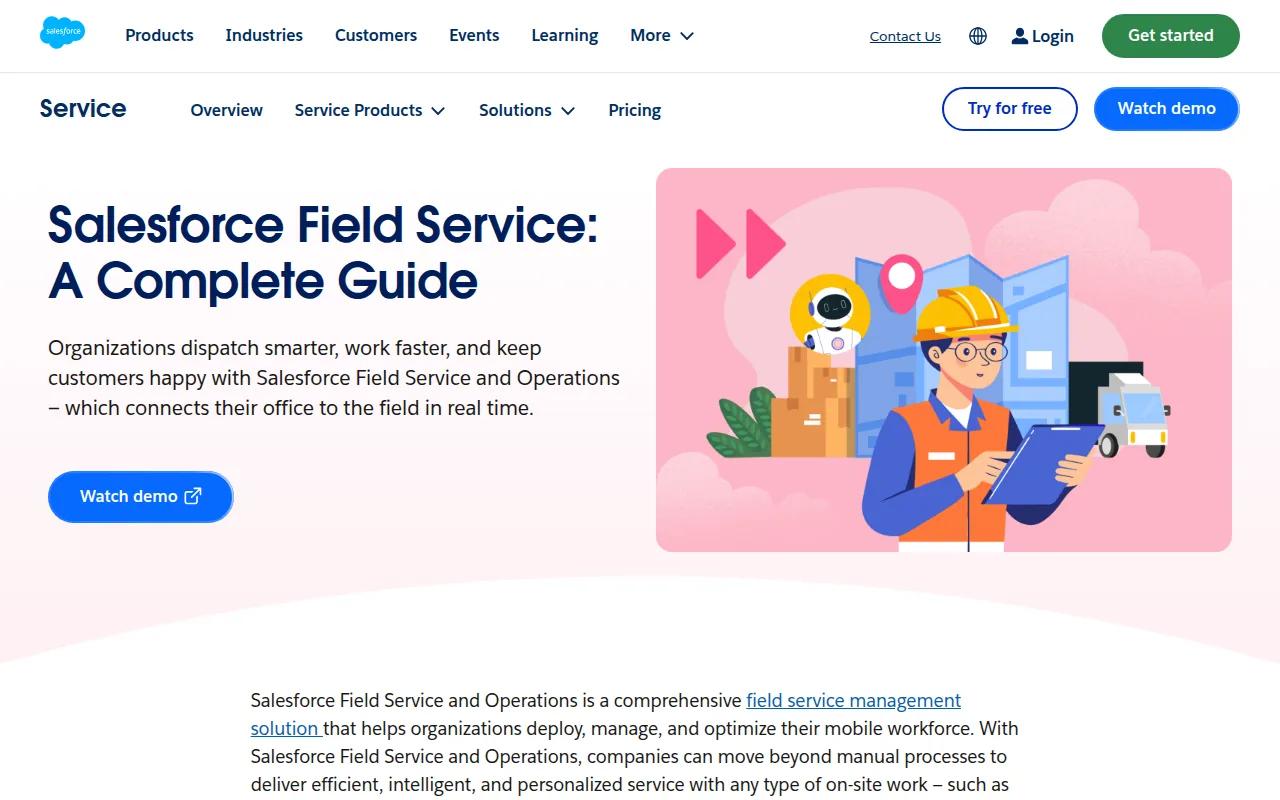The image size is (1280, 800).
Task: Expand the Solutions dropdown
Action: 527,110
